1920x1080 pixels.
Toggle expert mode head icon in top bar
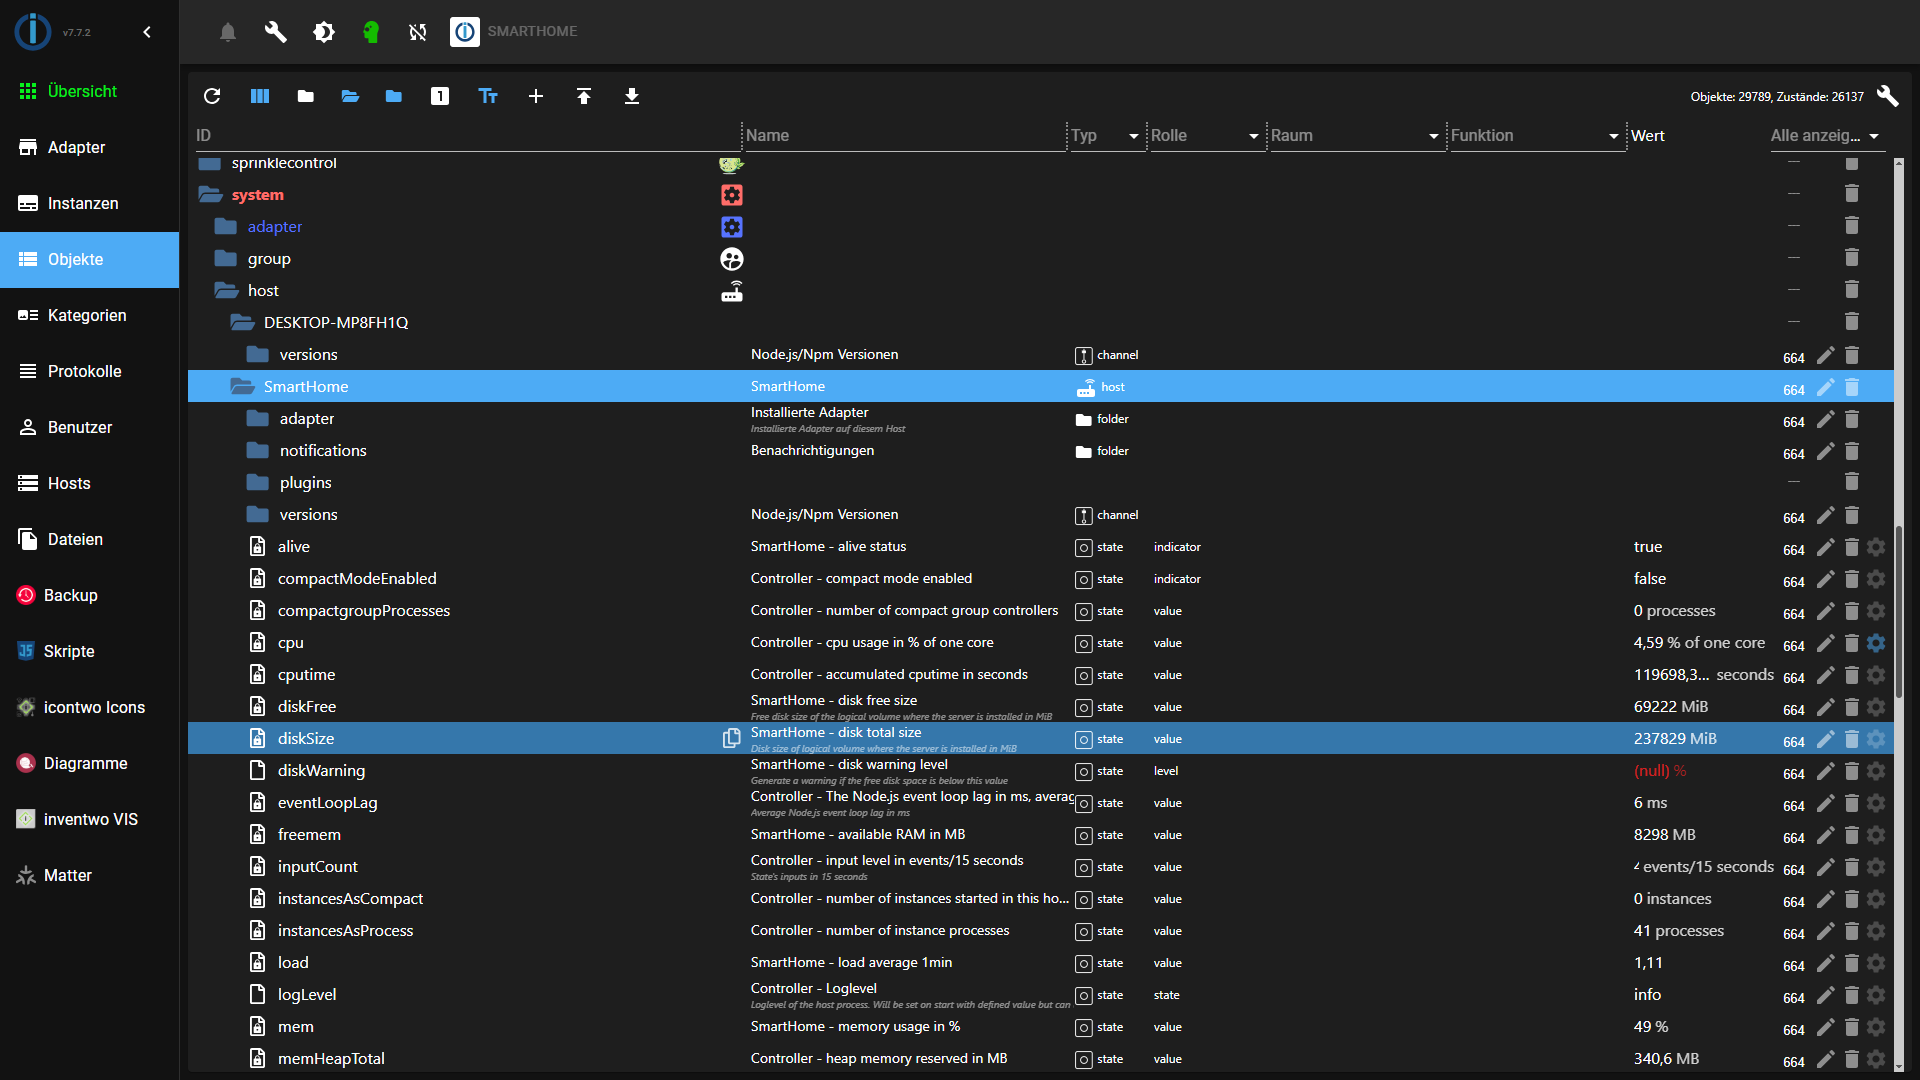click(x=371, y=32)
